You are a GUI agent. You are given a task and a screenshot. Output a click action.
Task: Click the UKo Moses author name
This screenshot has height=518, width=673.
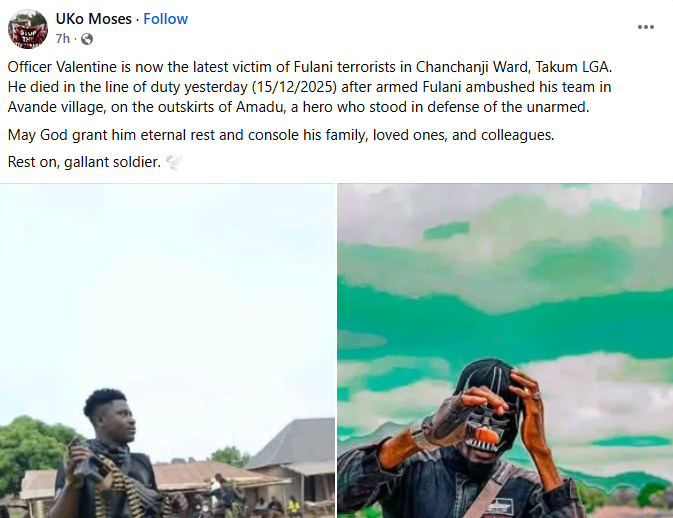pyautogui.click(x=94, y=19)
